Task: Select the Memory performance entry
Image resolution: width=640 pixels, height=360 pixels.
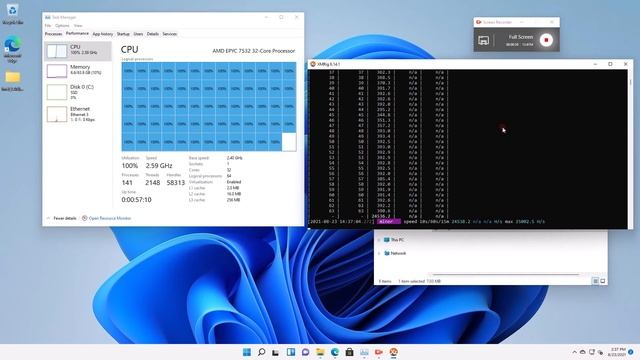Action: [x=78, y=71]
